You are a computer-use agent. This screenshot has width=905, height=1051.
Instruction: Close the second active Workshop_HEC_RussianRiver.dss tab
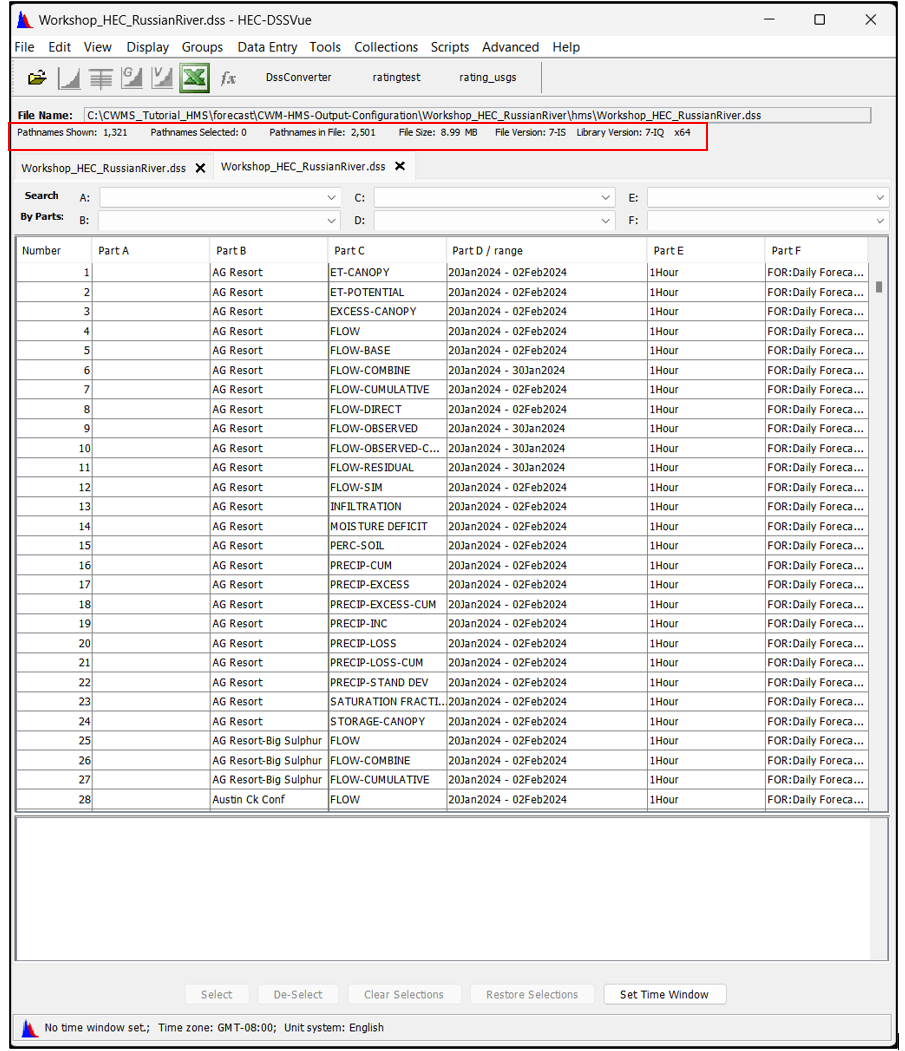(x=400, y=166)
